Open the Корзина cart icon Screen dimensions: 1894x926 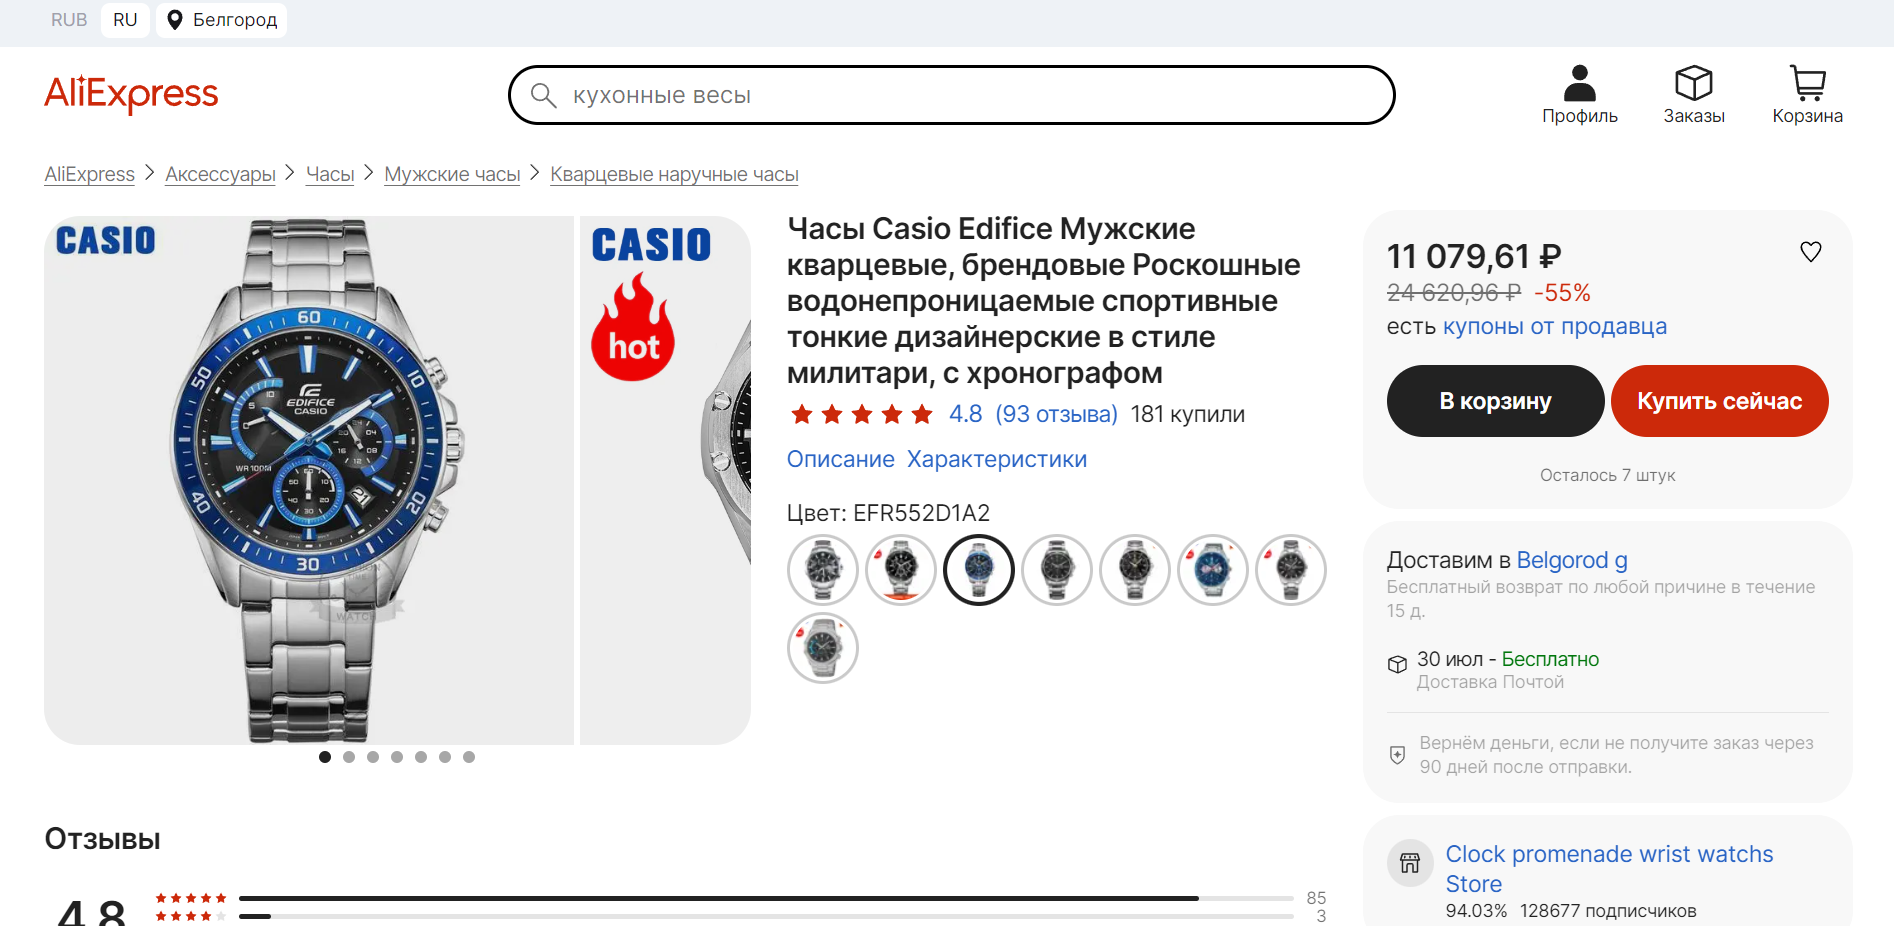(x=1807, y=83)
